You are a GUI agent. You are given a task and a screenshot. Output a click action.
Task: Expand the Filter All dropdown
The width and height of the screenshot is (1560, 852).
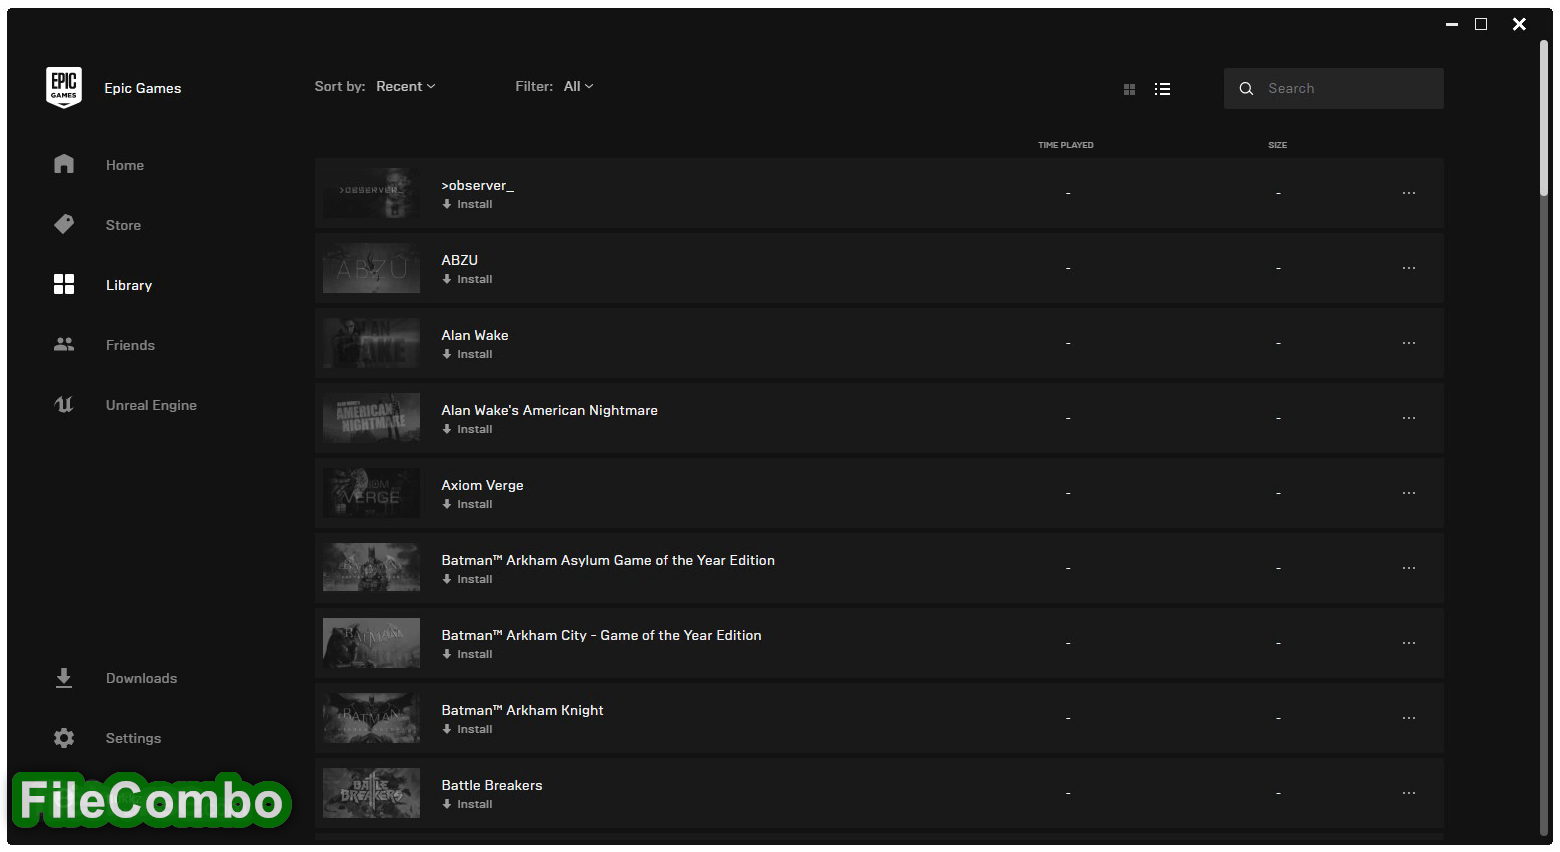click(x=578, y=86)
